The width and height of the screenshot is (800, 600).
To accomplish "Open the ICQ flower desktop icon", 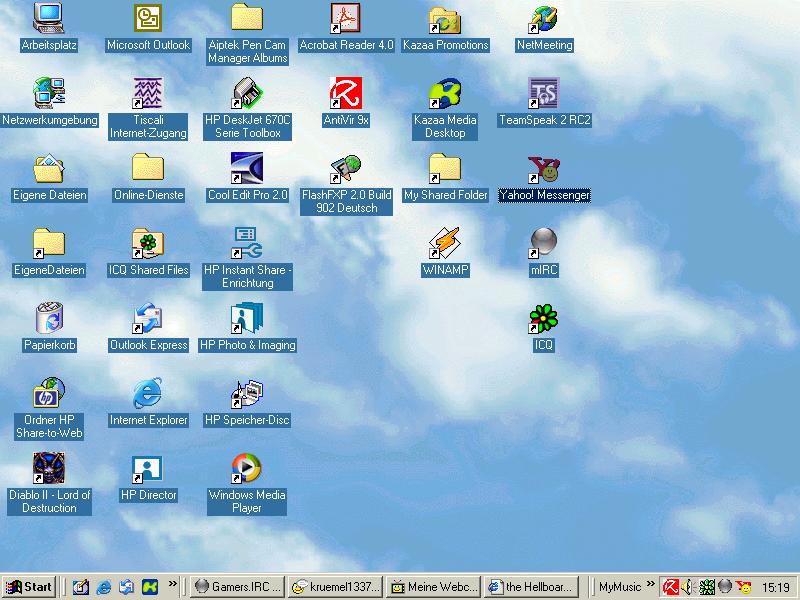I will (x=543, y=319).
